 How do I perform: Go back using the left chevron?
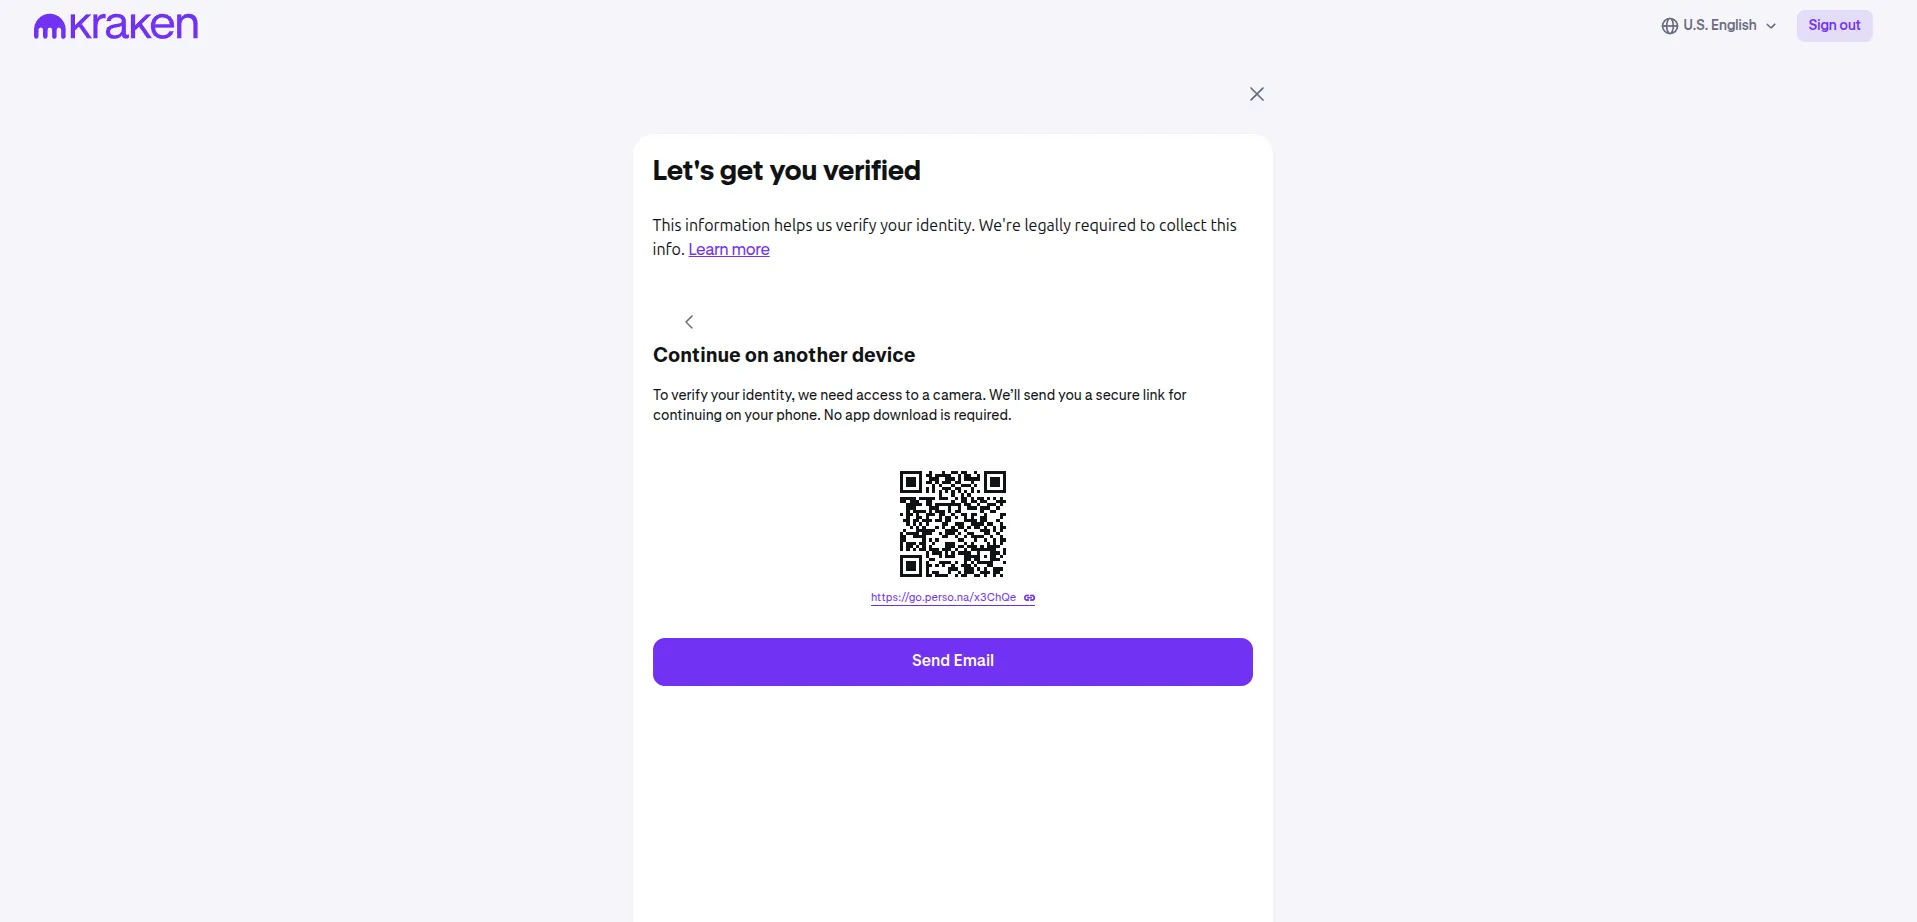pos(689,322)
